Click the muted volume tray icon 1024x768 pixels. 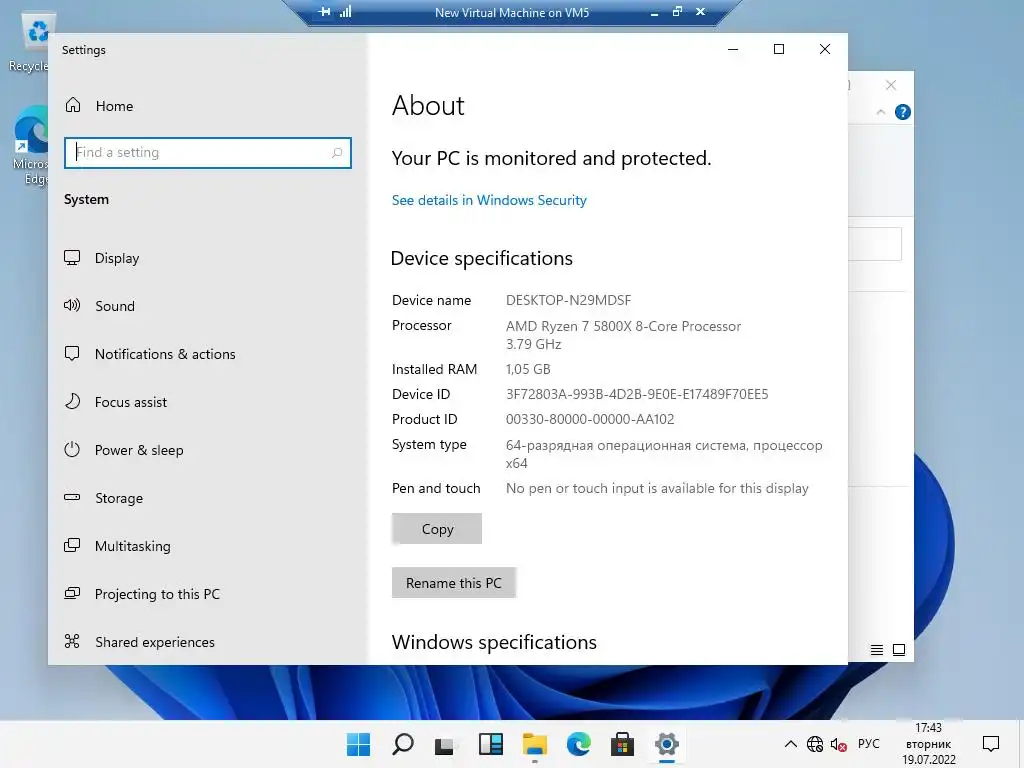click(839, 744)
